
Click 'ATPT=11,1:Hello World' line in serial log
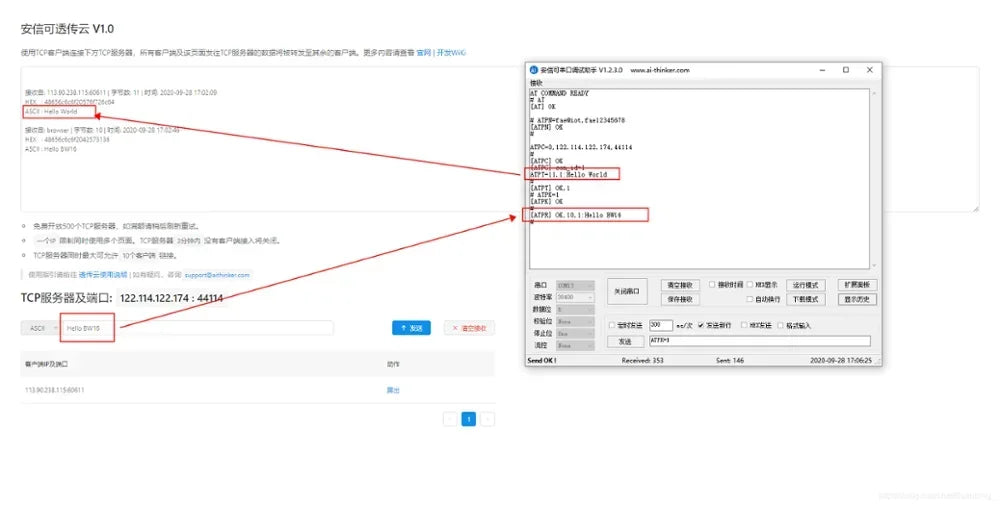[x=569, y=175]
